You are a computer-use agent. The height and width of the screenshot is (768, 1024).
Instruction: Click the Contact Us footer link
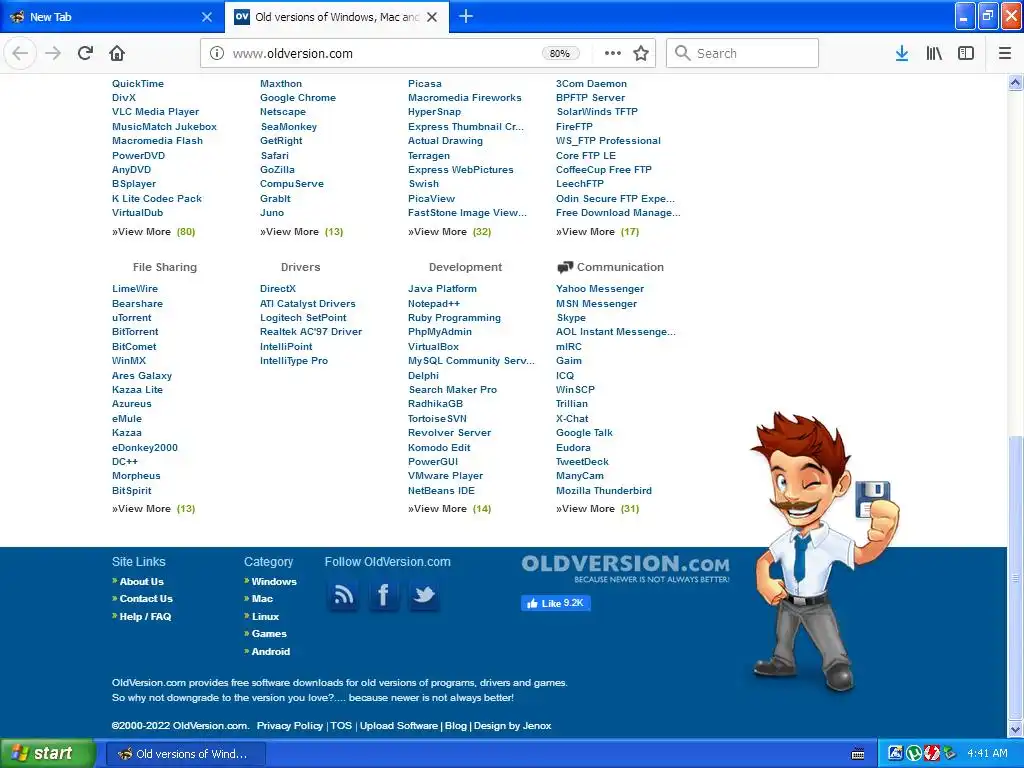coord(146,598)
